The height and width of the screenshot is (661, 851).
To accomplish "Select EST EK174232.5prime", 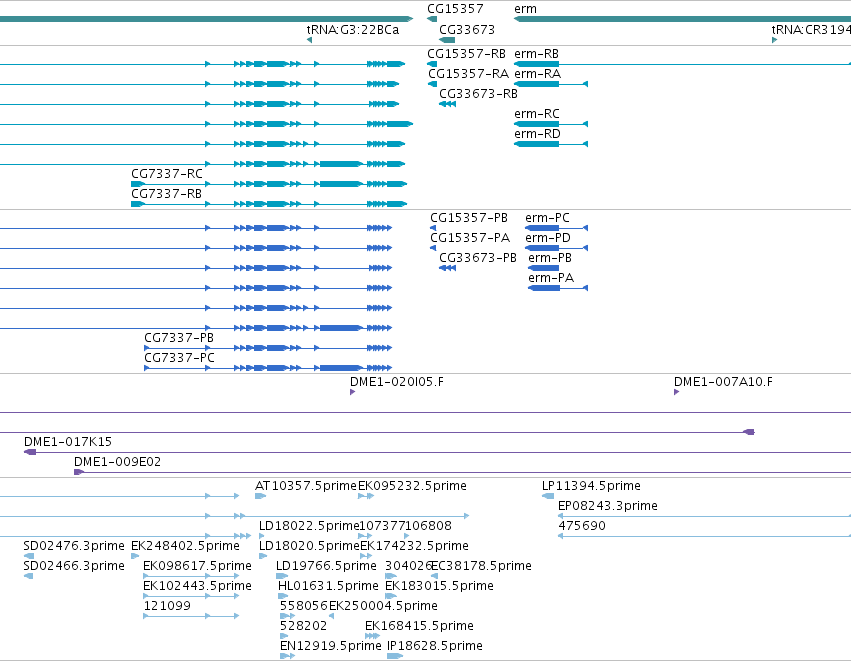I will (x=415, y=546).
